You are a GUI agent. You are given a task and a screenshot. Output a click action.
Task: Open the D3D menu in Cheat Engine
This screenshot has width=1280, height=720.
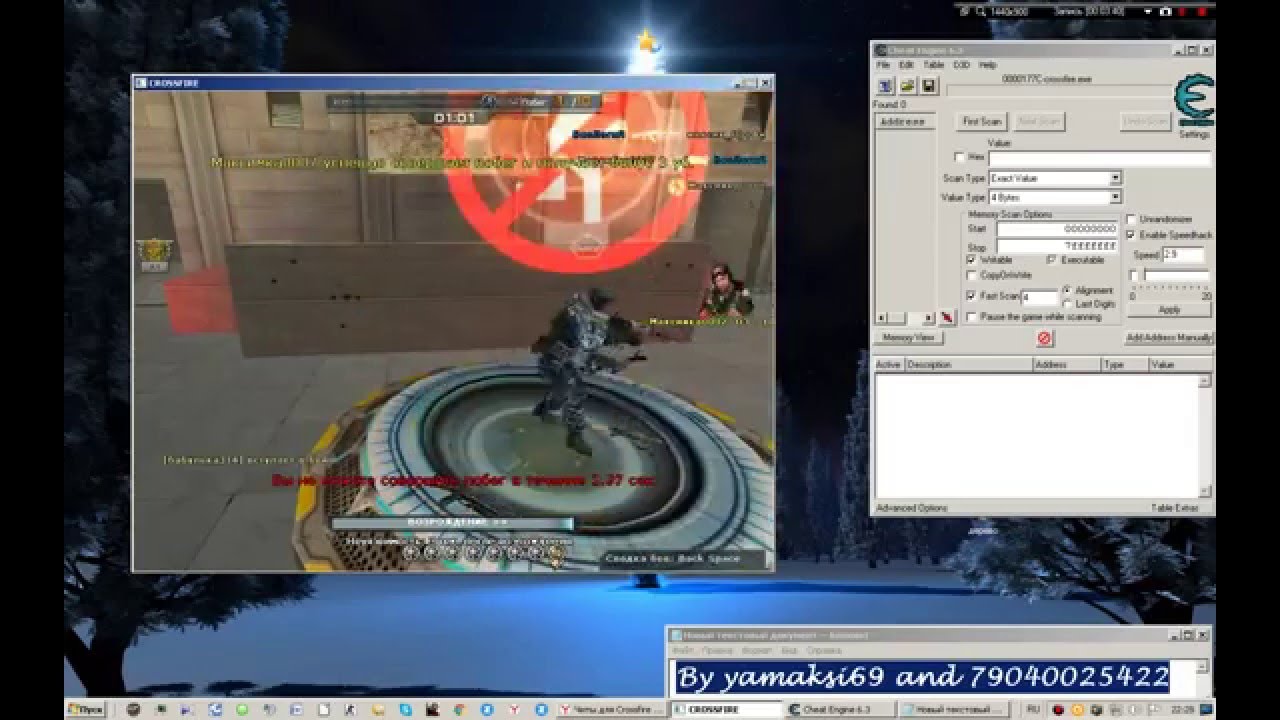(961, 65)
